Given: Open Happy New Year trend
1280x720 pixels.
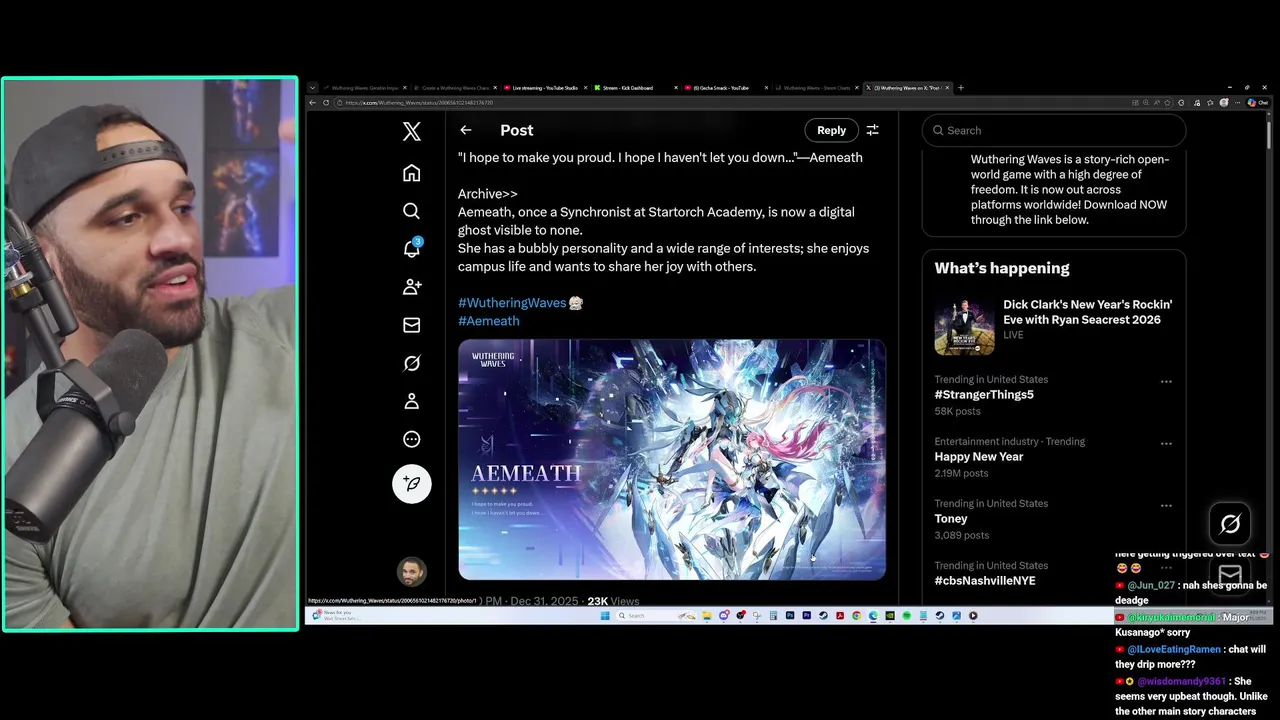Looking at the screenshot, I should pos(979,457).
